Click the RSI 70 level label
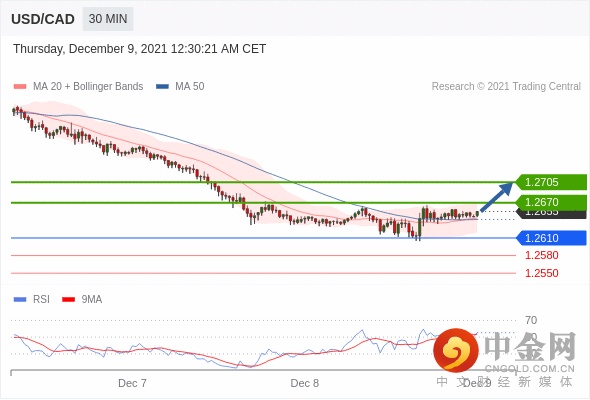Viewport: 590px width, 400px height. click(531, 321)
